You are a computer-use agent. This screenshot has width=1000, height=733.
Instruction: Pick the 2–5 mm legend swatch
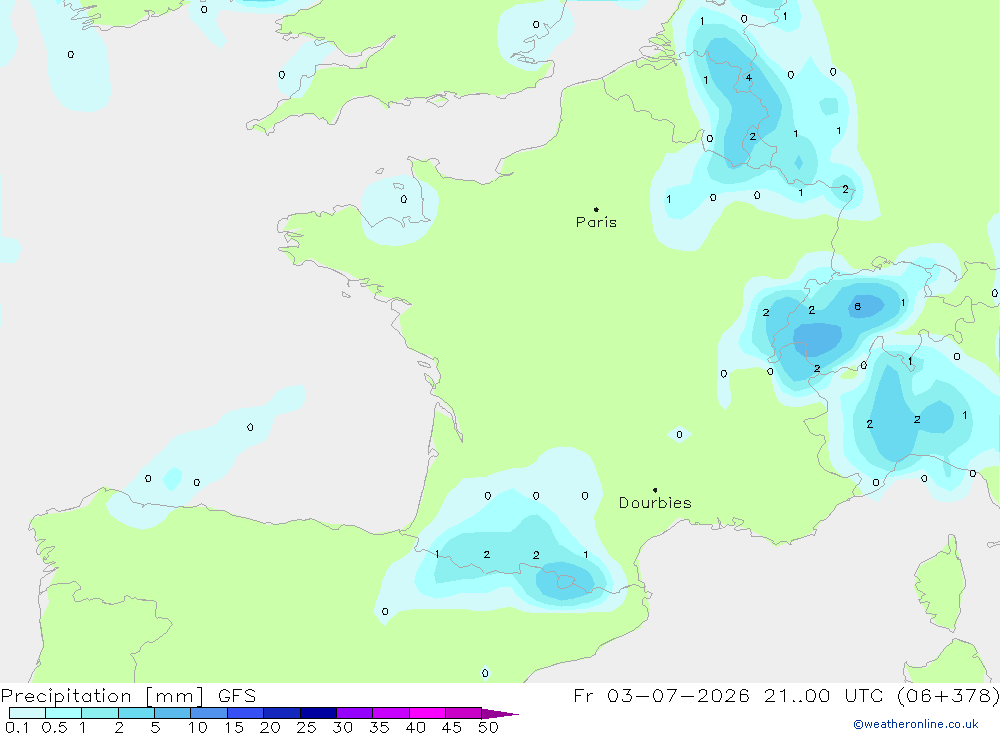[136, 713]
